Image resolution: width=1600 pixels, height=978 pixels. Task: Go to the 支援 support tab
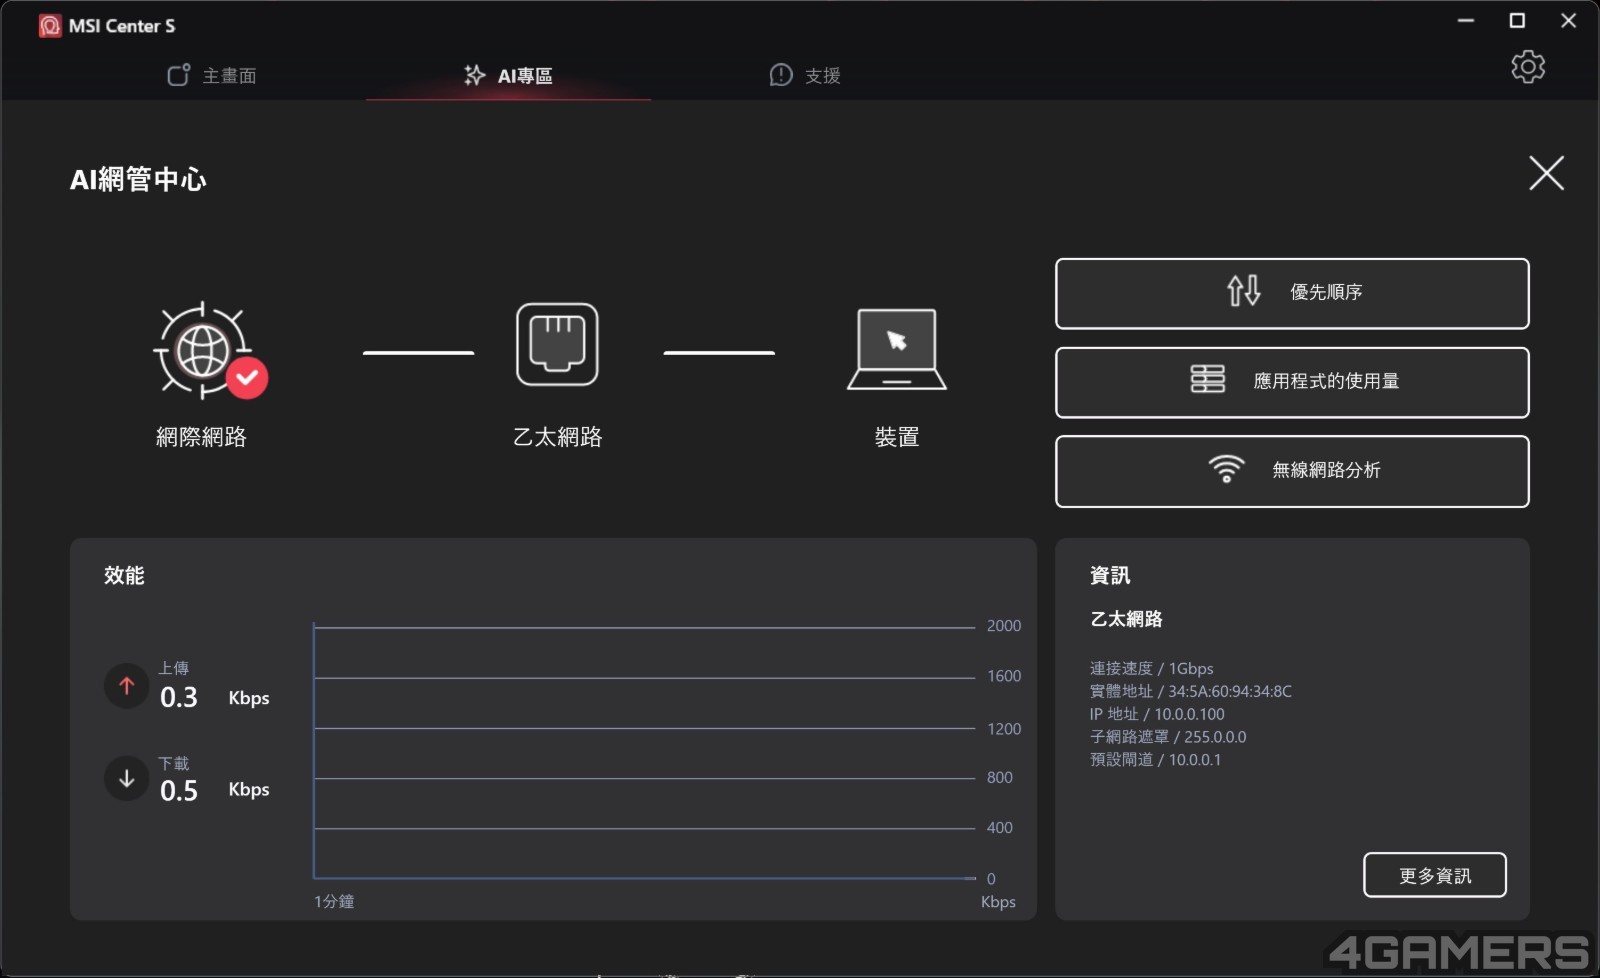click(805, 76)
